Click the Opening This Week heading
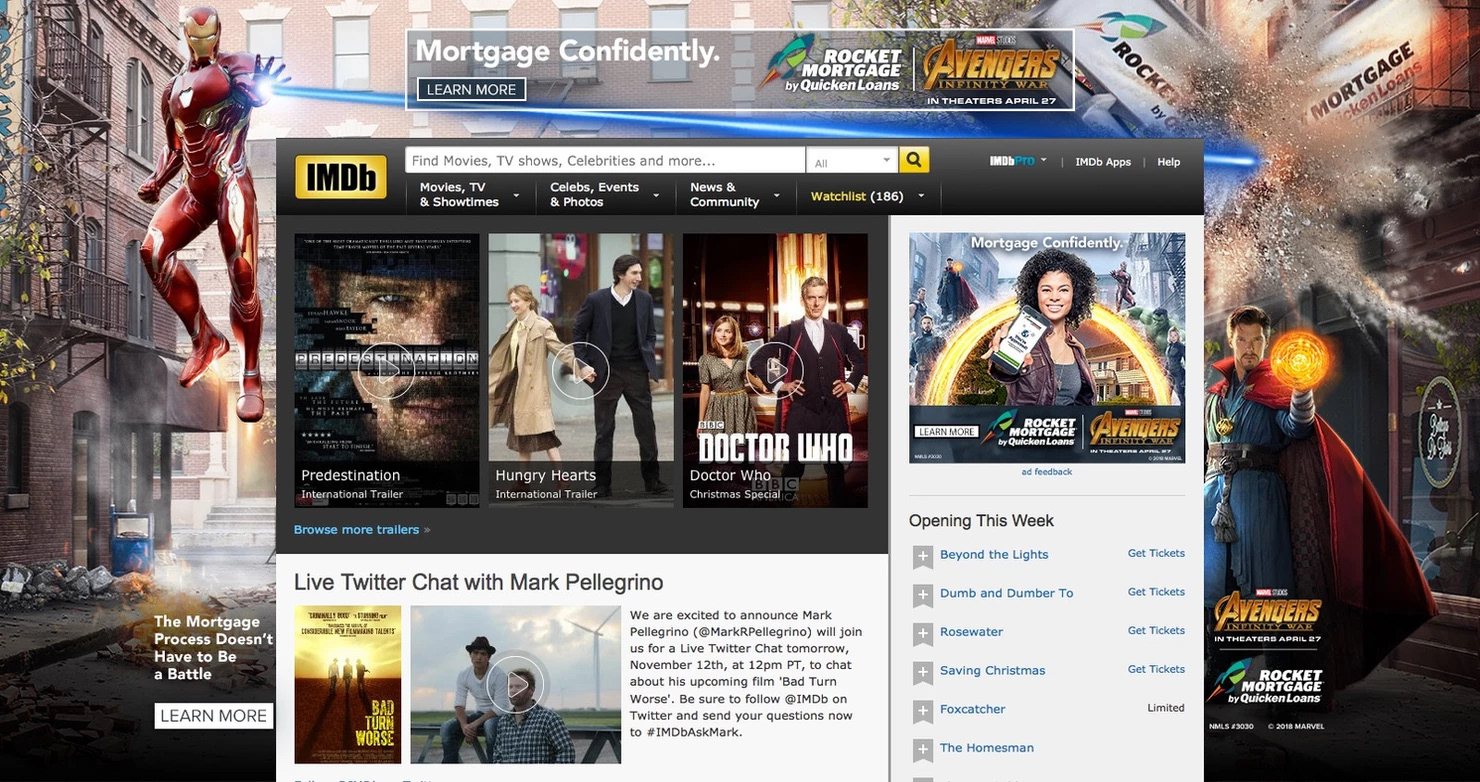1480x782 pixels. 981,521
